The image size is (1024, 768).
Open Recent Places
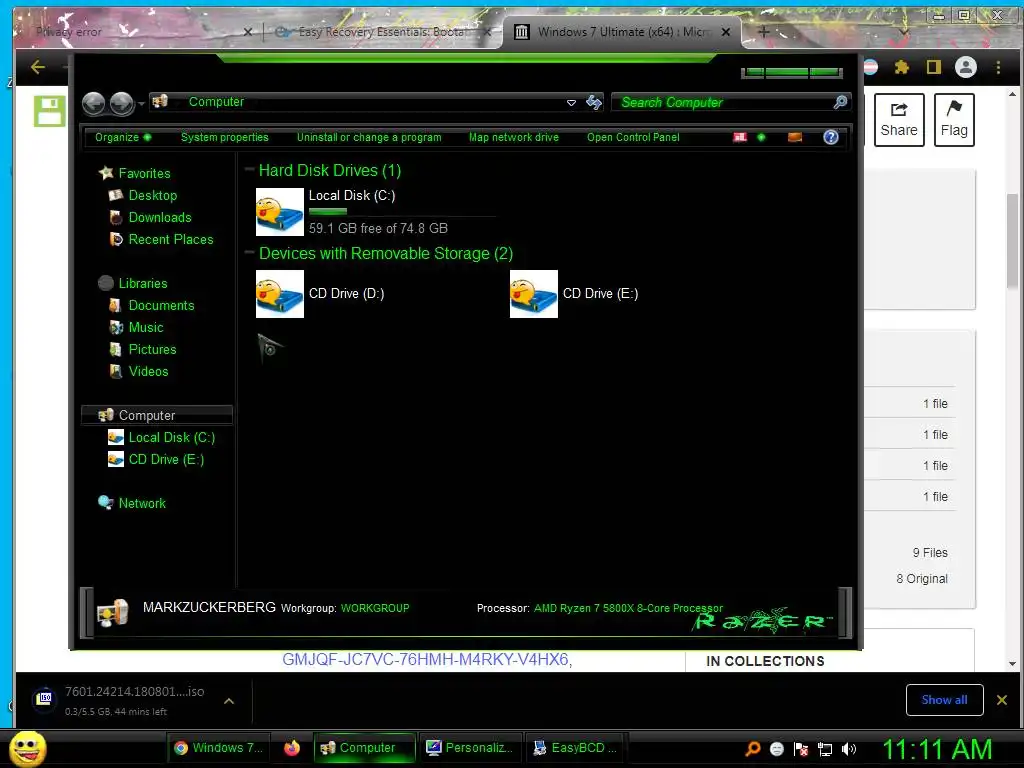point(170,240)
